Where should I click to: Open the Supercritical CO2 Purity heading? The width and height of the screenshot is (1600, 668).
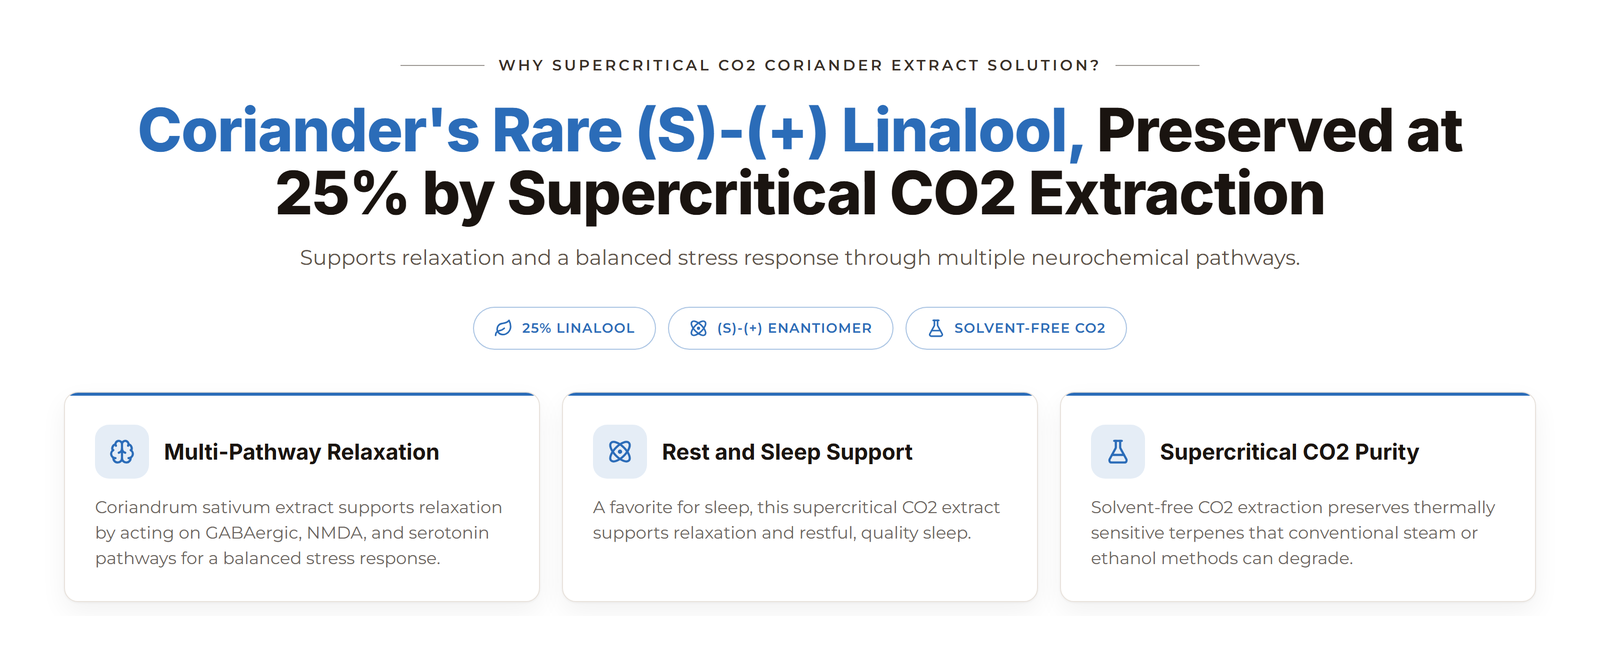pyautogui.click(x=1289, y=452)
